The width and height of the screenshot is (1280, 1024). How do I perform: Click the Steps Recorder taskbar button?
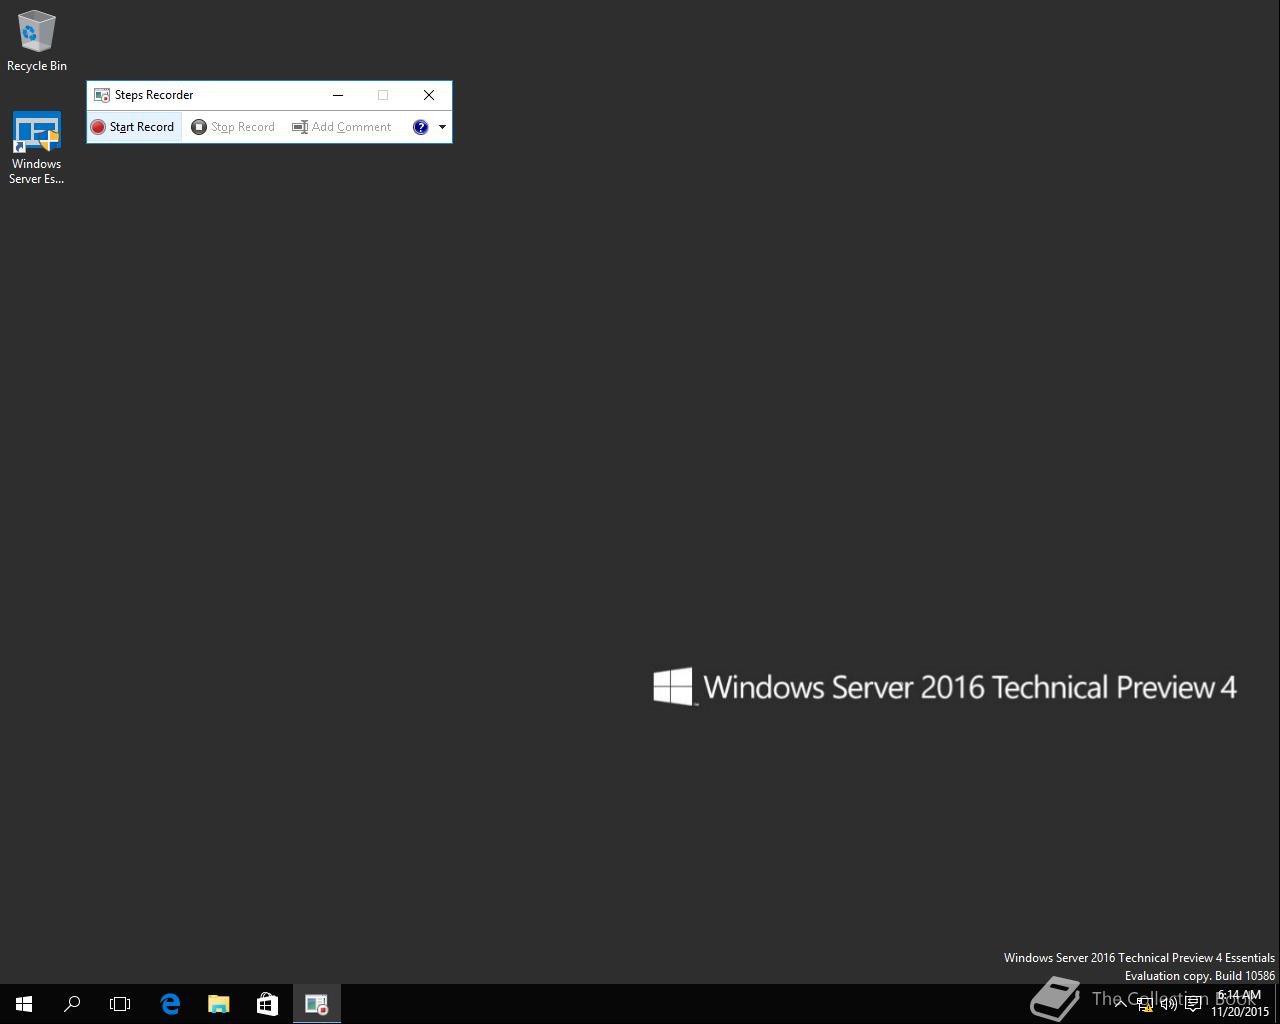316,1004
